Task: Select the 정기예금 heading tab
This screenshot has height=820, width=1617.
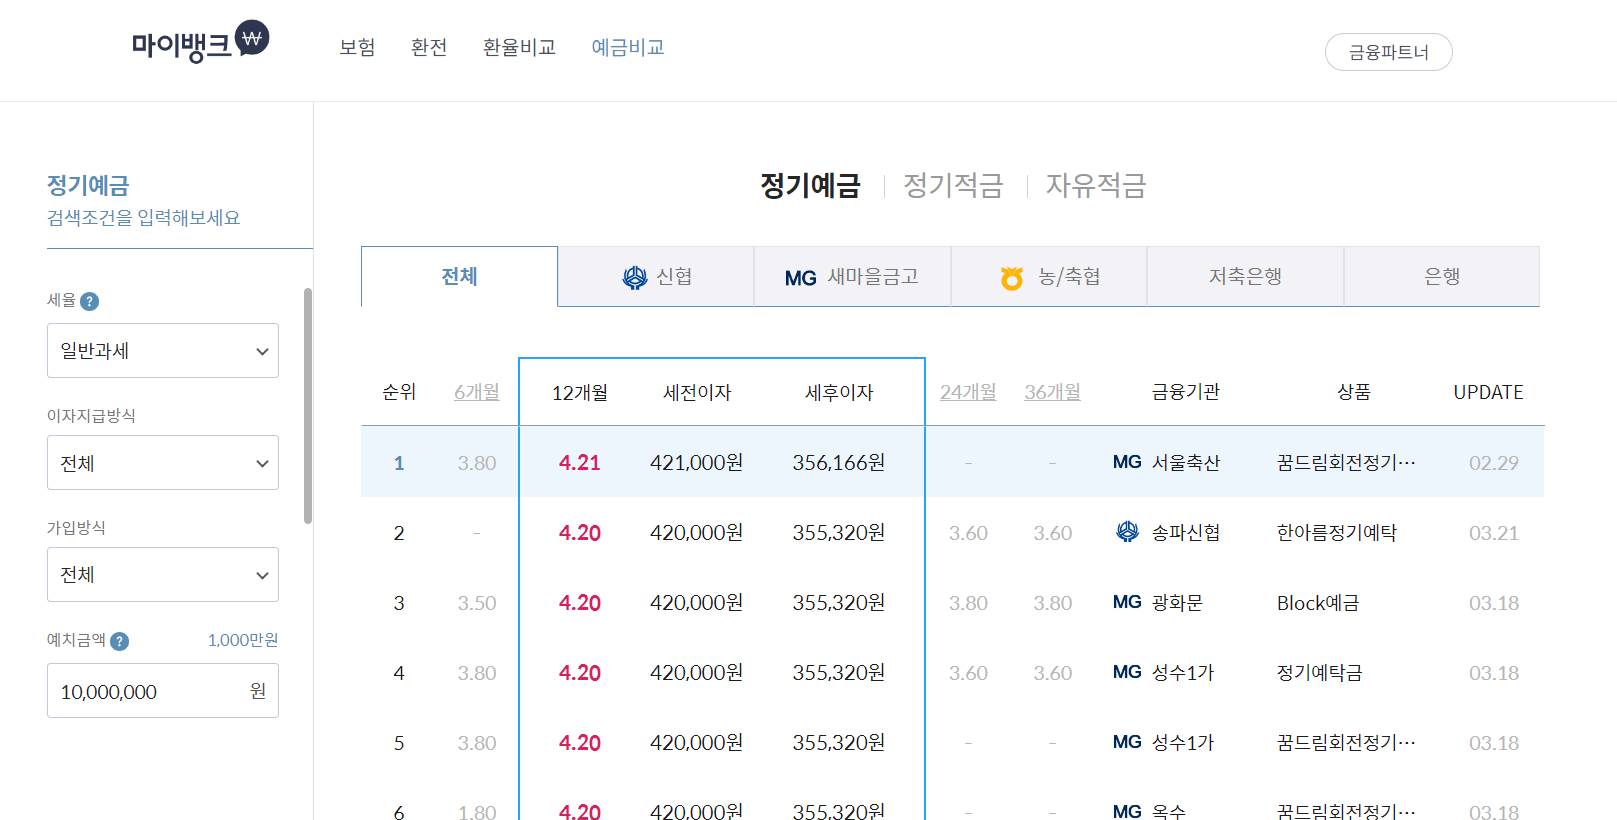Action: [x=810, y=185]
